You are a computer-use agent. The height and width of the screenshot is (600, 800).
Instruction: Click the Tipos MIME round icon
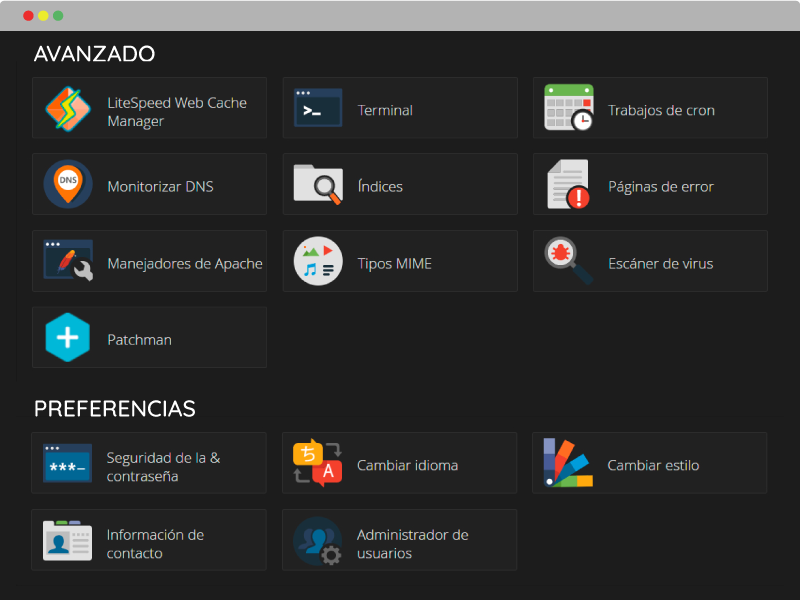[318, 261]
